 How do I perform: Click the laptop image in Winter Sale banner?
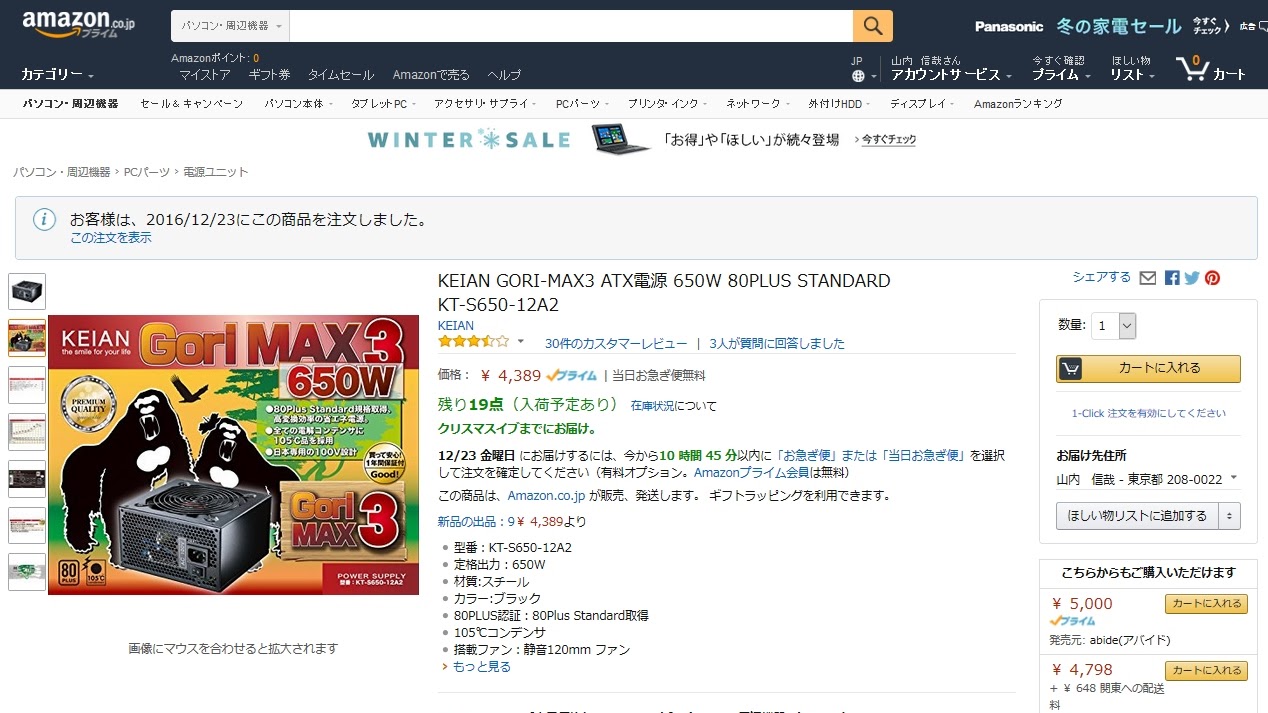pos(620,139)
